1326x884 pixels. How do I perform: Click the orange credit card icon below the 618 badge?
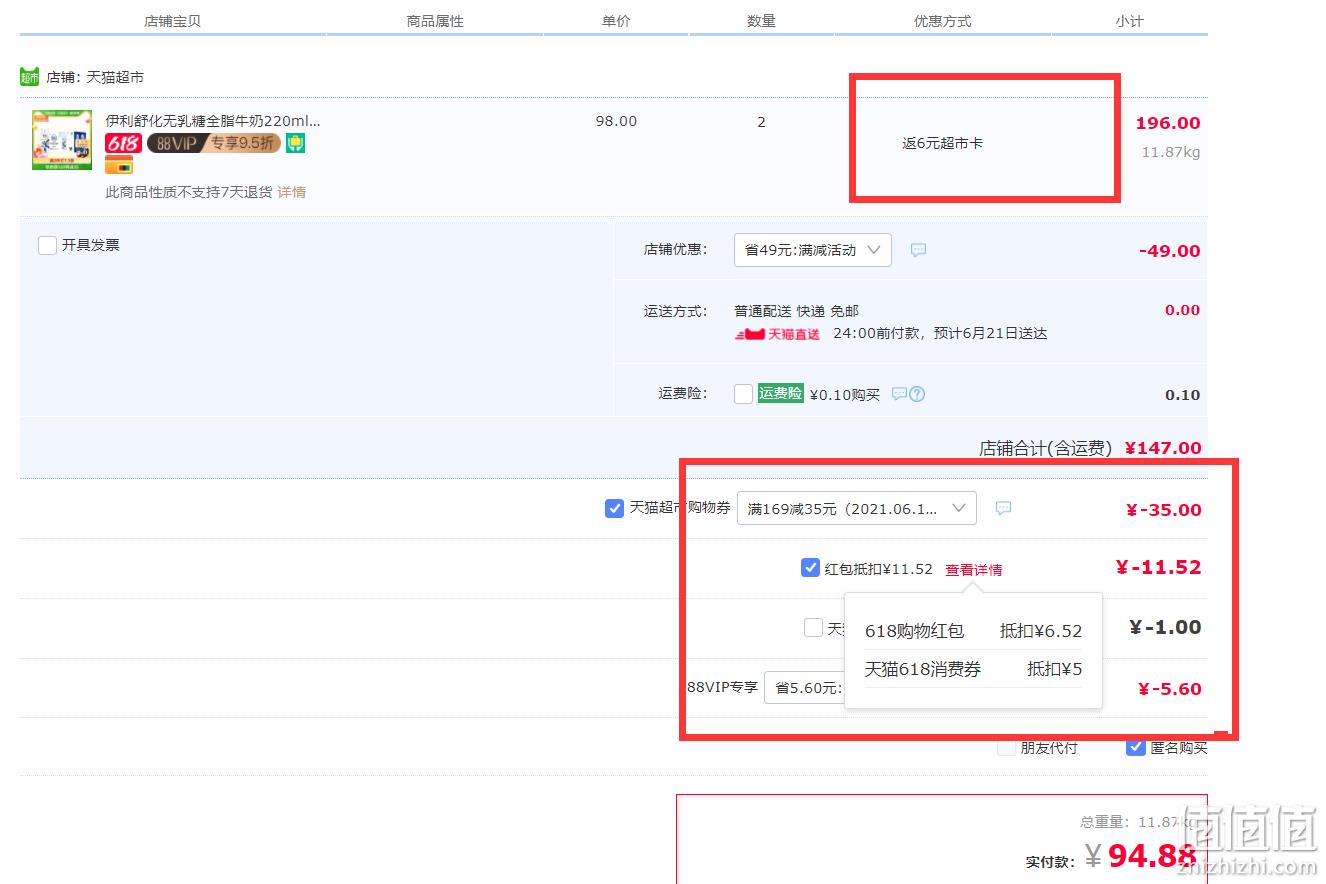119,165
